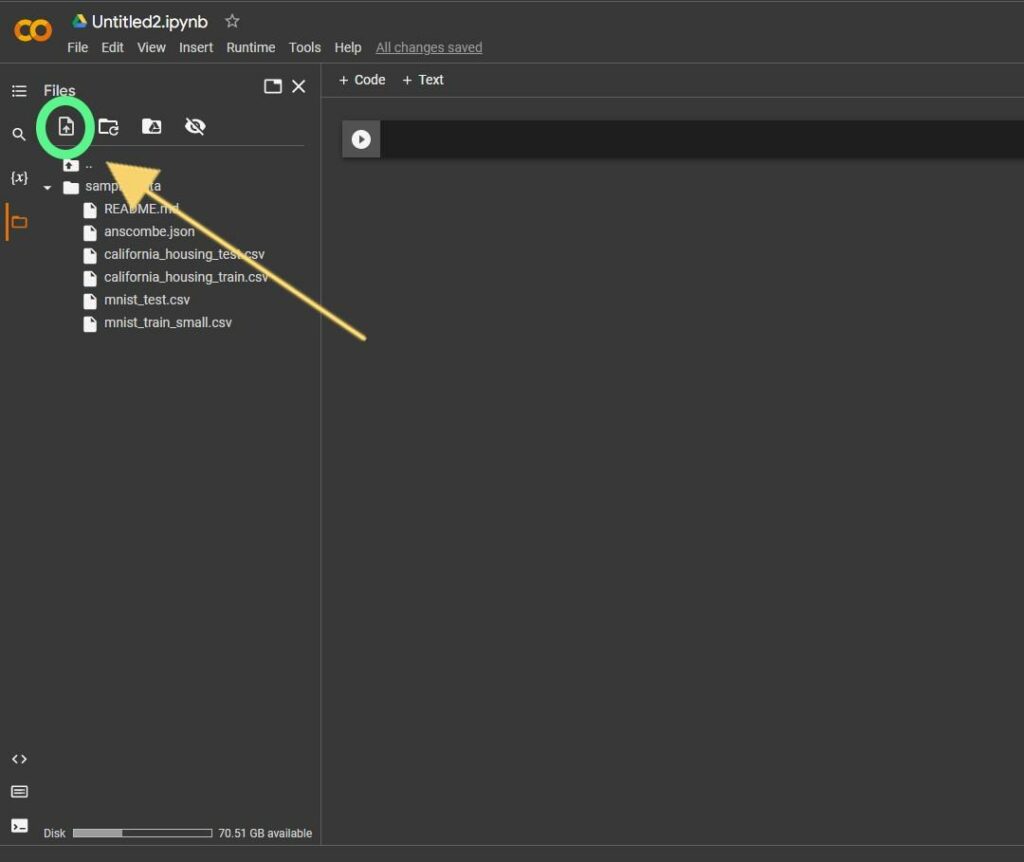
Task: Toggle the Files folder sidebar icon
Action: click(19, 222)
